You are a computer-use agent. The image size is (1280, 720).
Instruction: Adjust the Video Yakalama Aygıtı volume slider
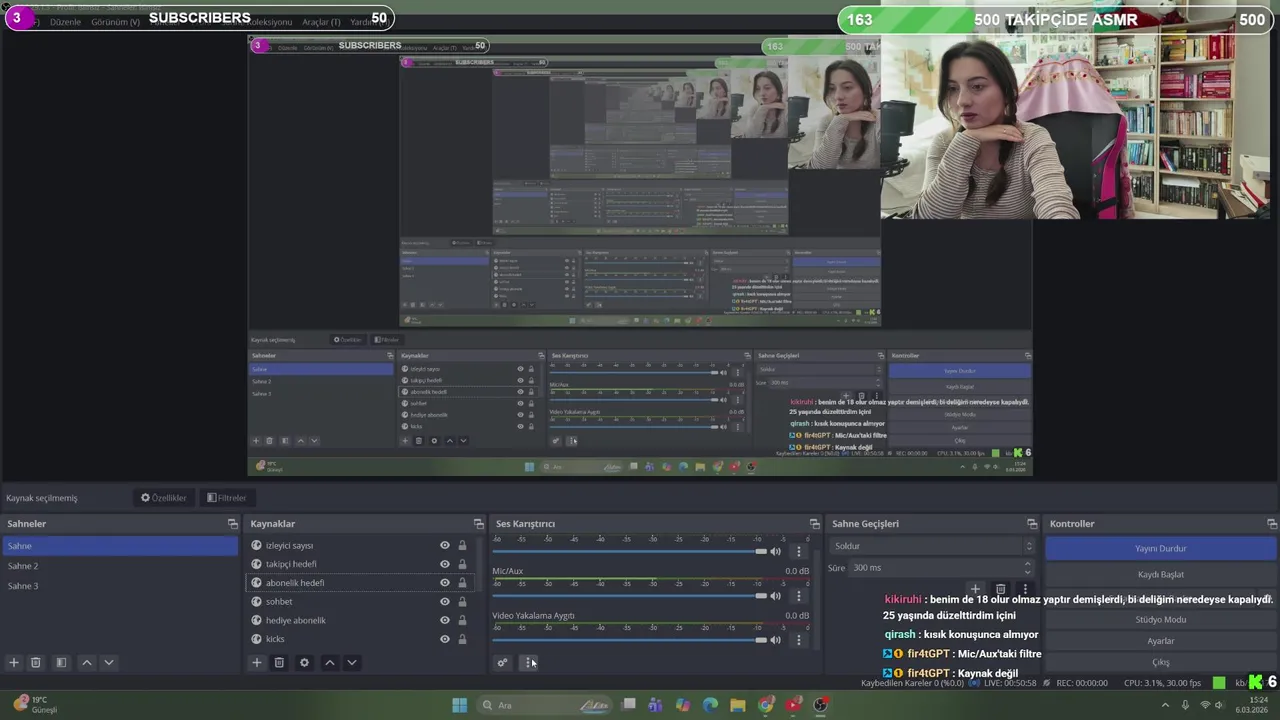629,640
